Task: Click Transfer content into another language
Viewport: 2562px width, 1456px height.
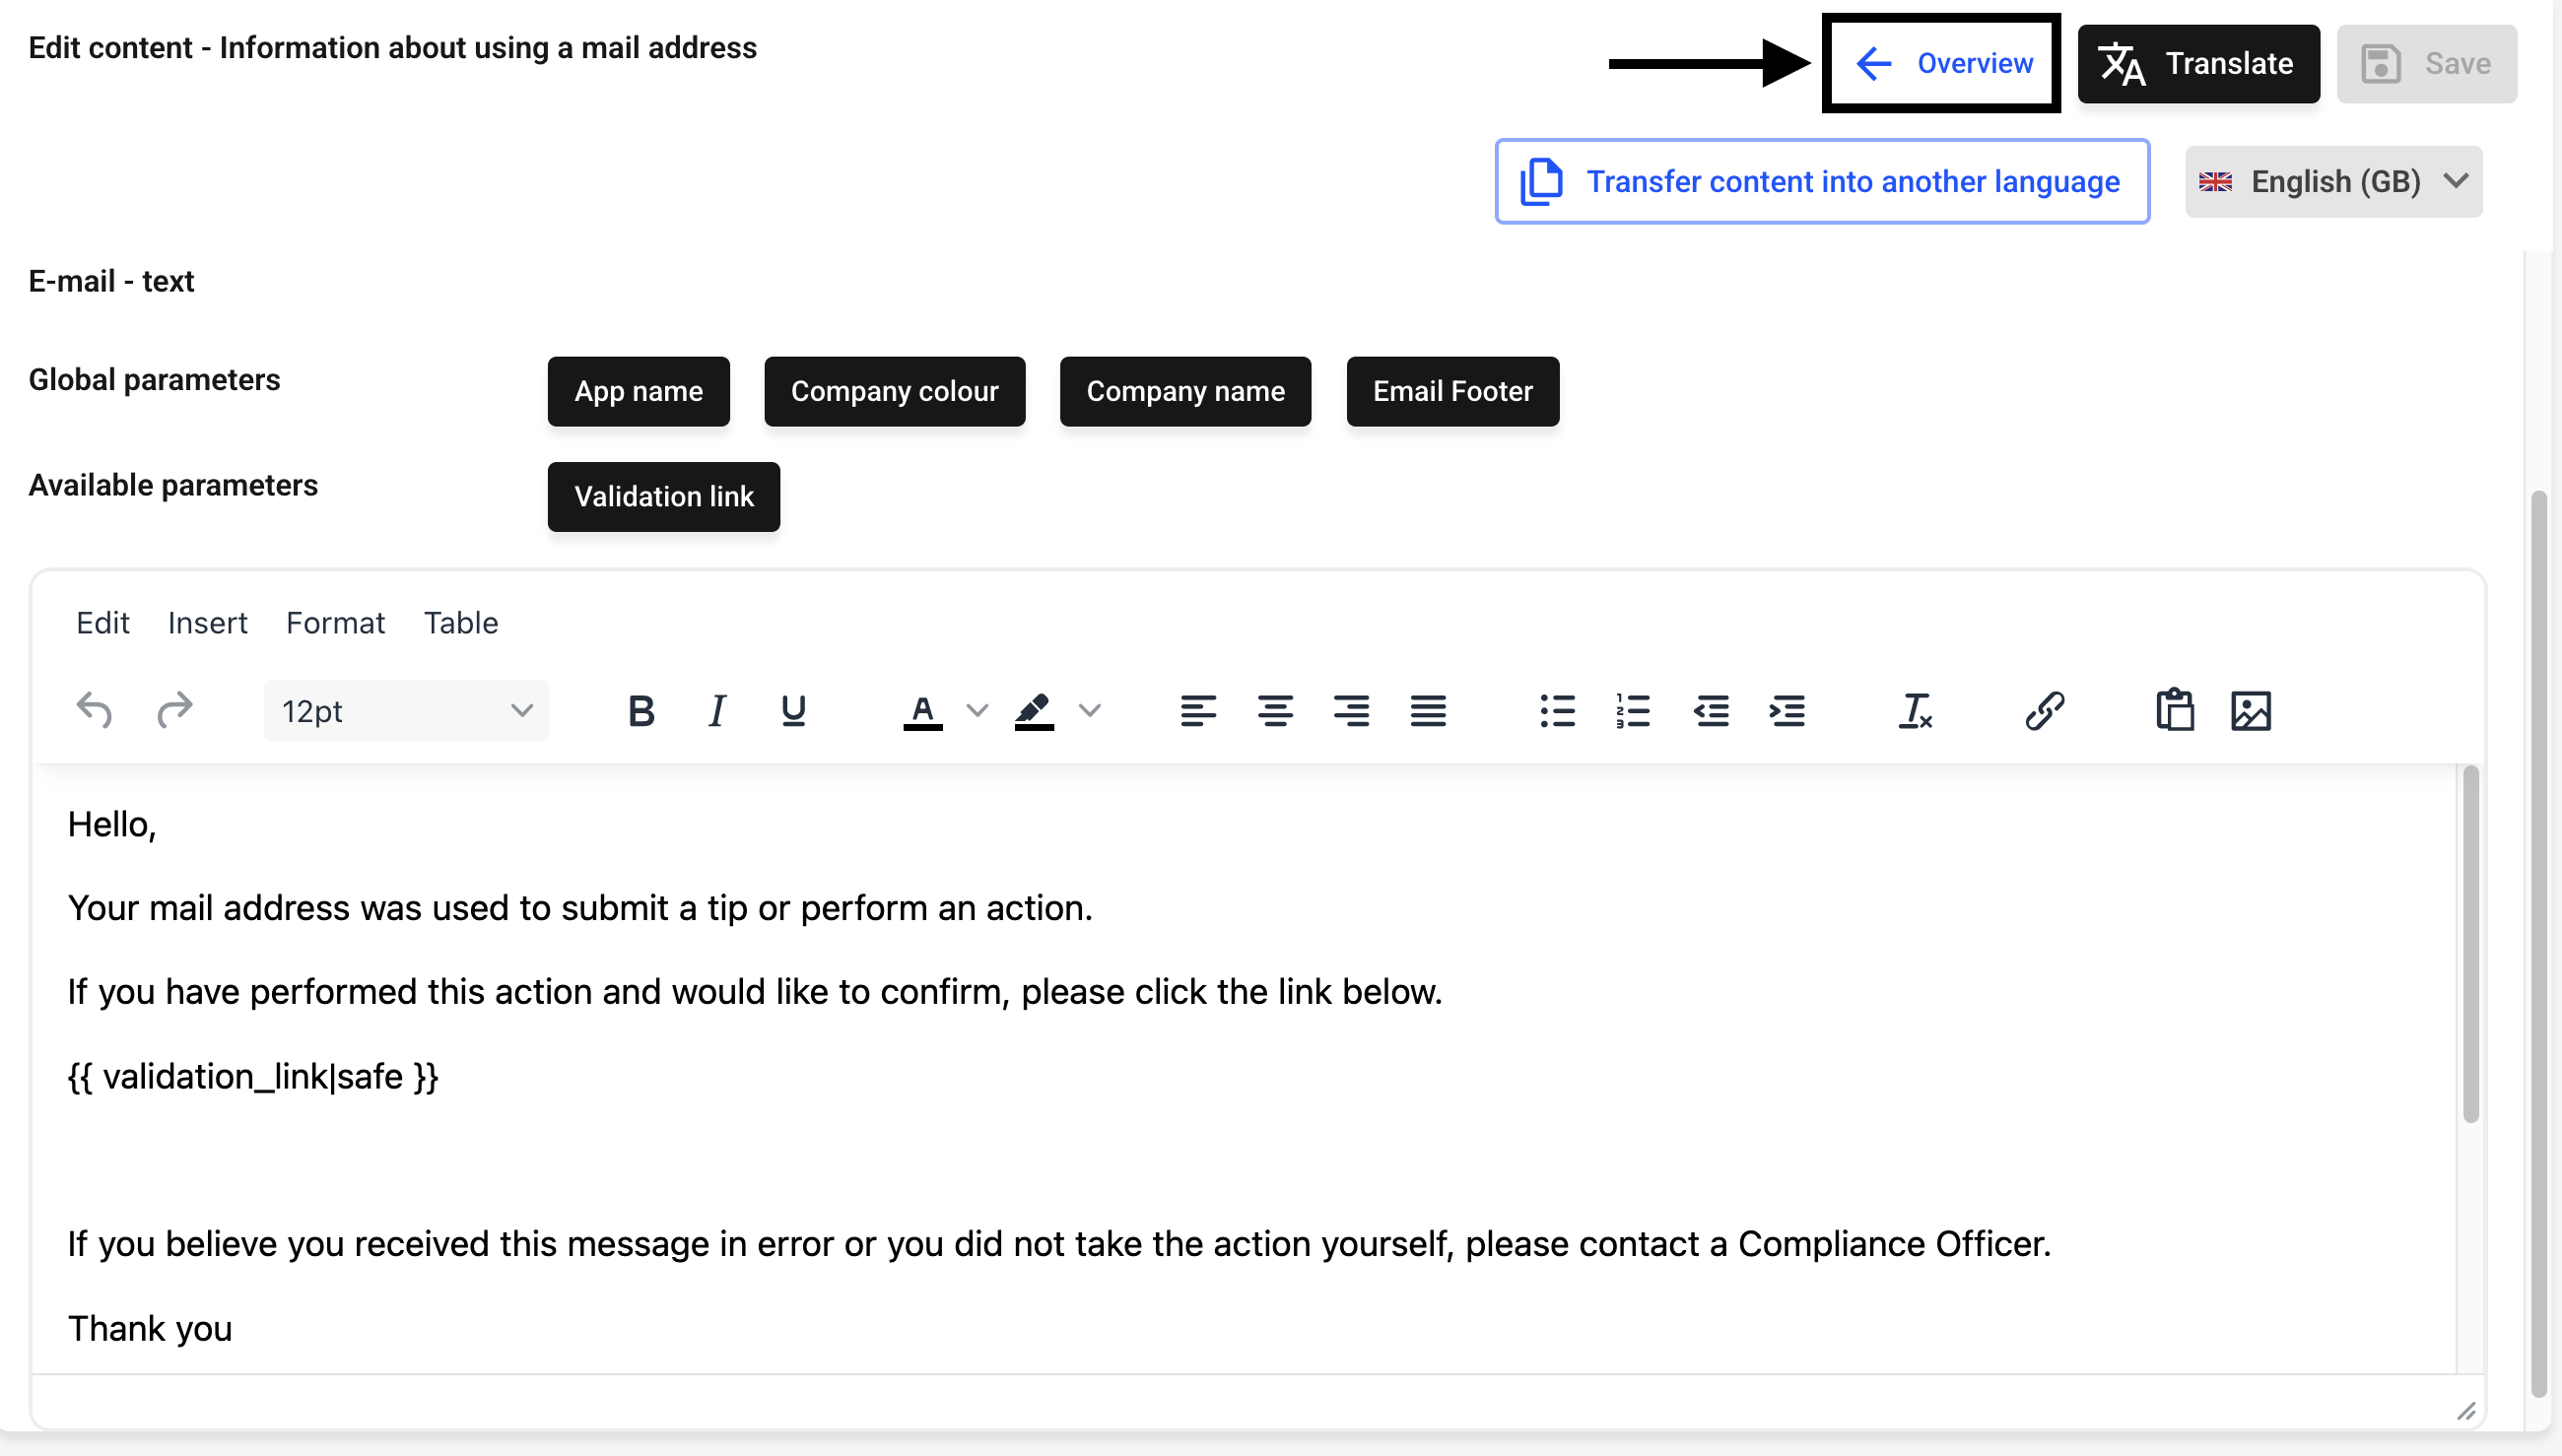Action: [1821, 182]
